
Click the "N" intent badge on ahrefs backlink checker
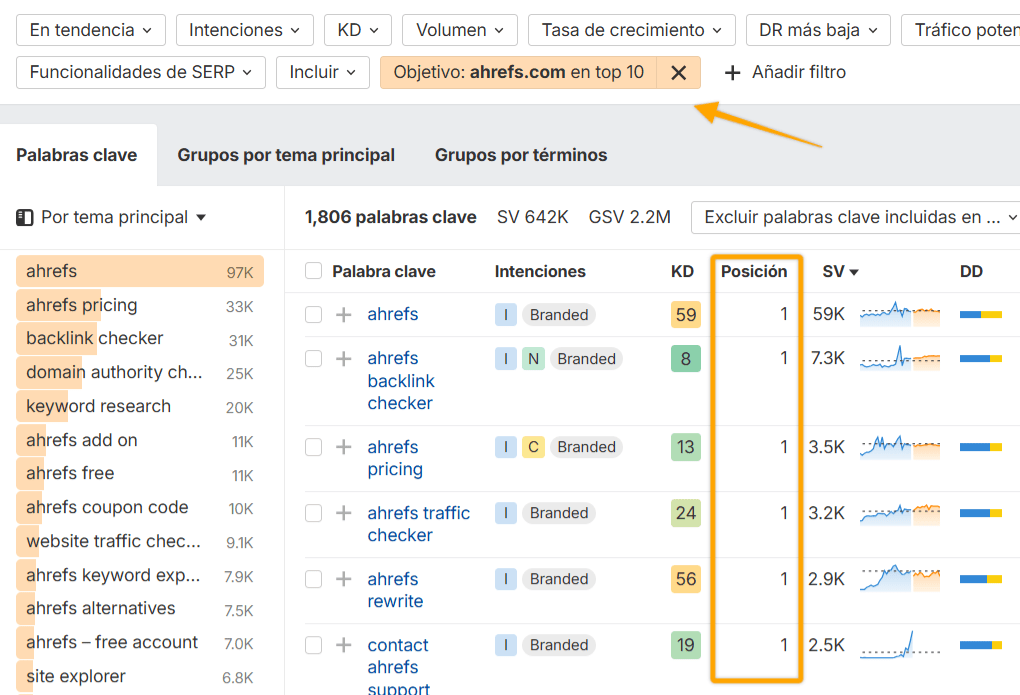(534, 358)
